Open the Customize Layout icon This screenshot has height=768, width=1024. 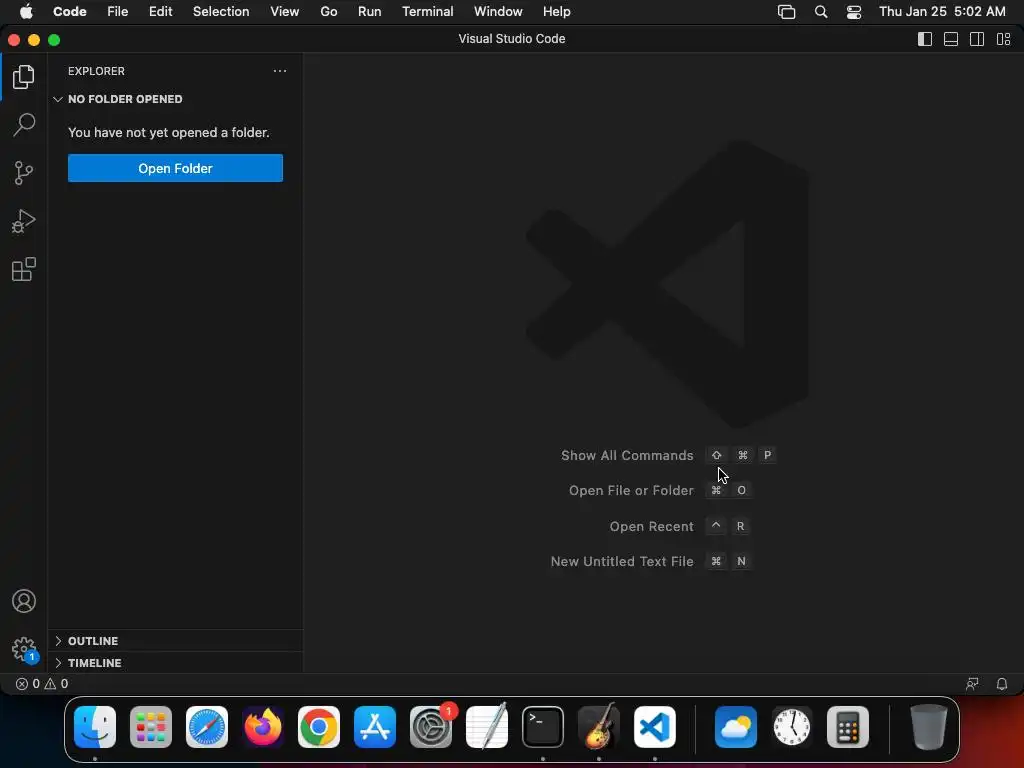1003,39
